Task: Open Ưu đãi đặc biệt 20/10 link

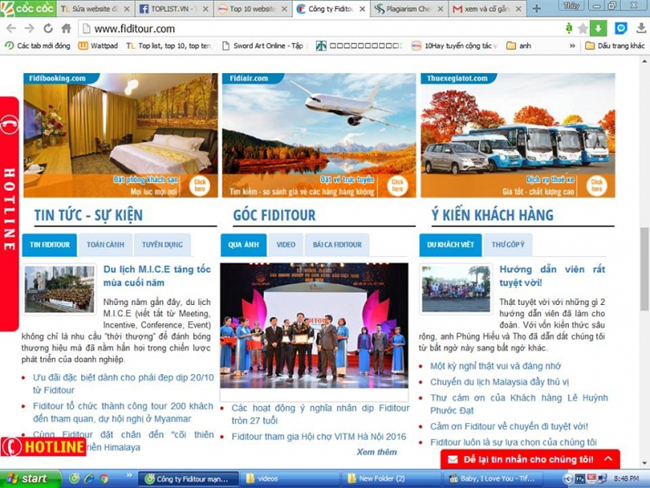Action: pos(123,384)
